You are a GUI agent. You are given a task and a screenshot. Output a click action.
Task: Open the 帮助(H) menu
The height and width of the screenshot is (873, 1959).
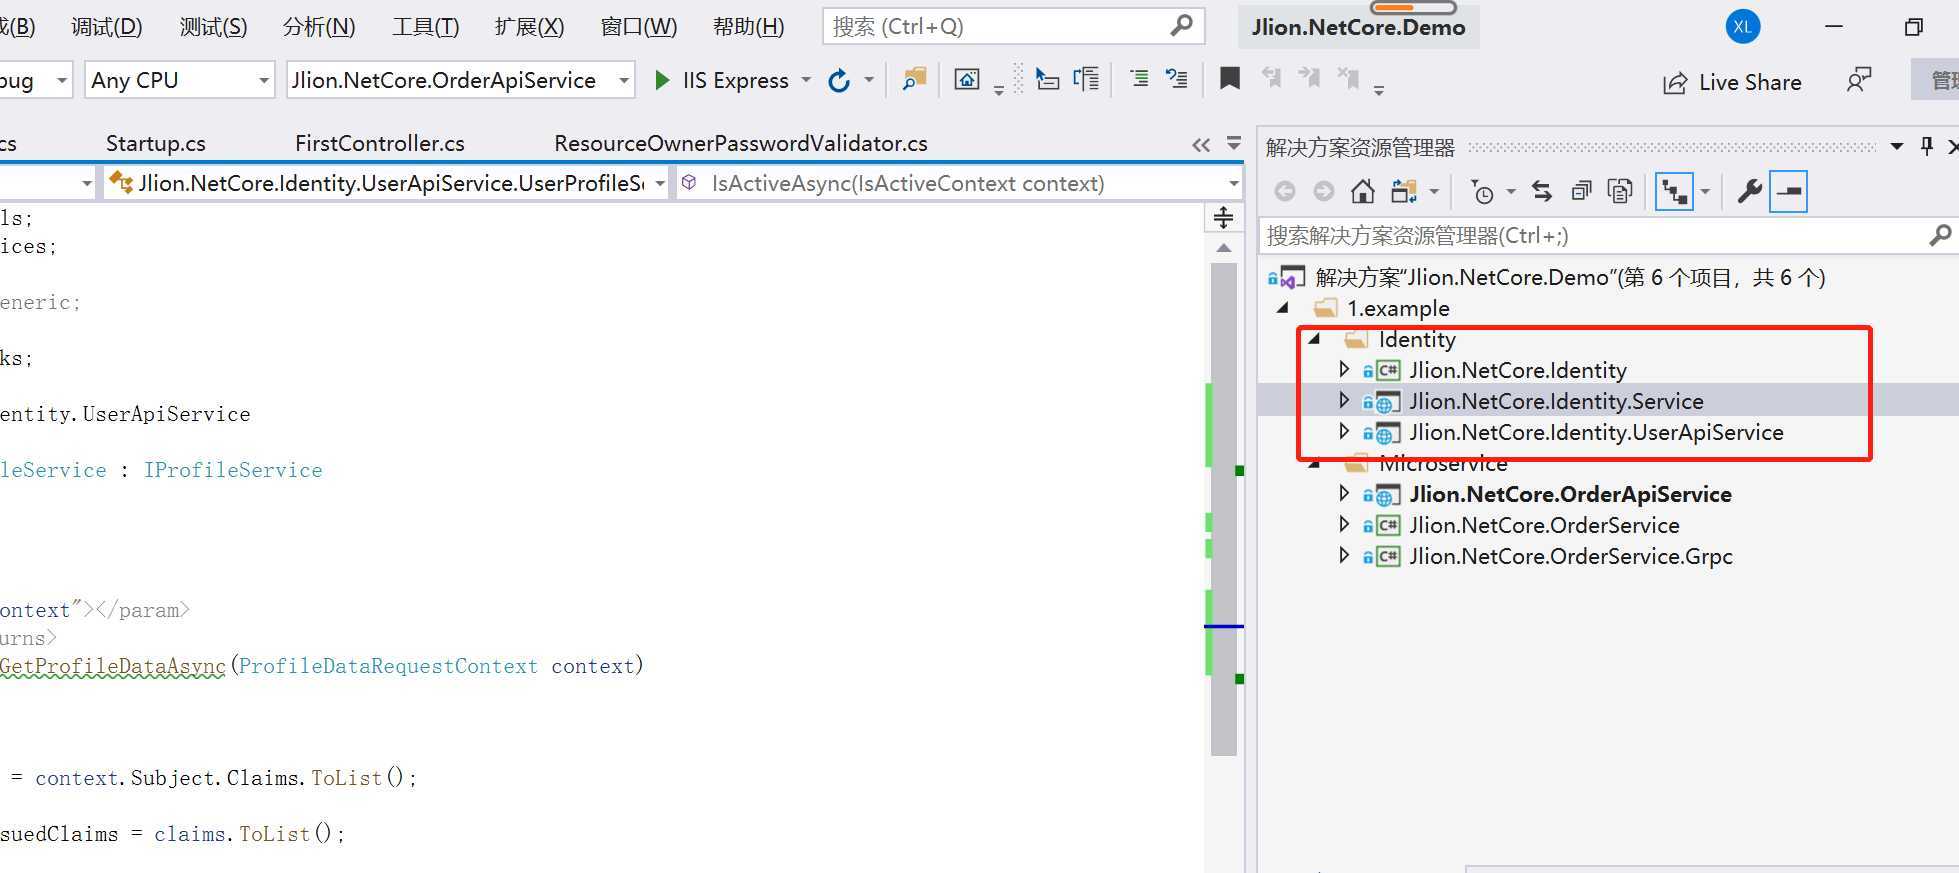(x=748, y=27)
